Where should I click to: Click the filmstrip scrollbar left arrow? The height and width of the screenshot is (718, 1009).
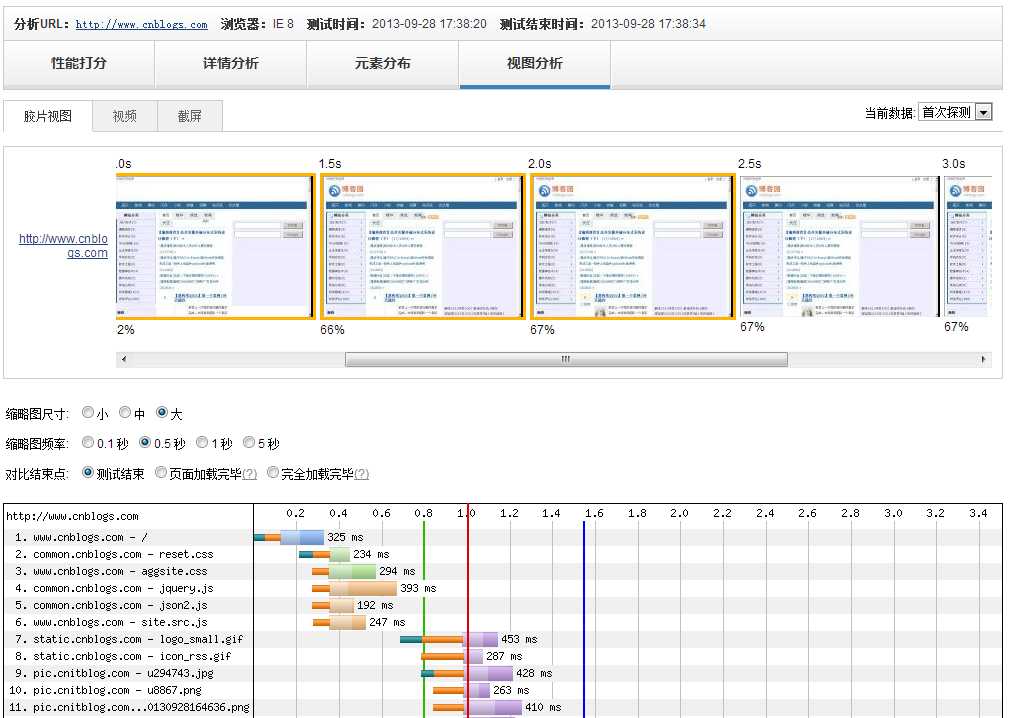(x=124, y=359)
